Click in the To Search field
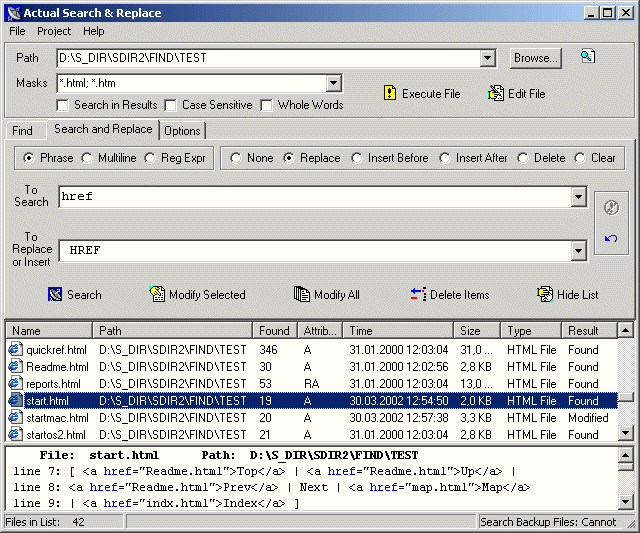 [x=314, y=197]
